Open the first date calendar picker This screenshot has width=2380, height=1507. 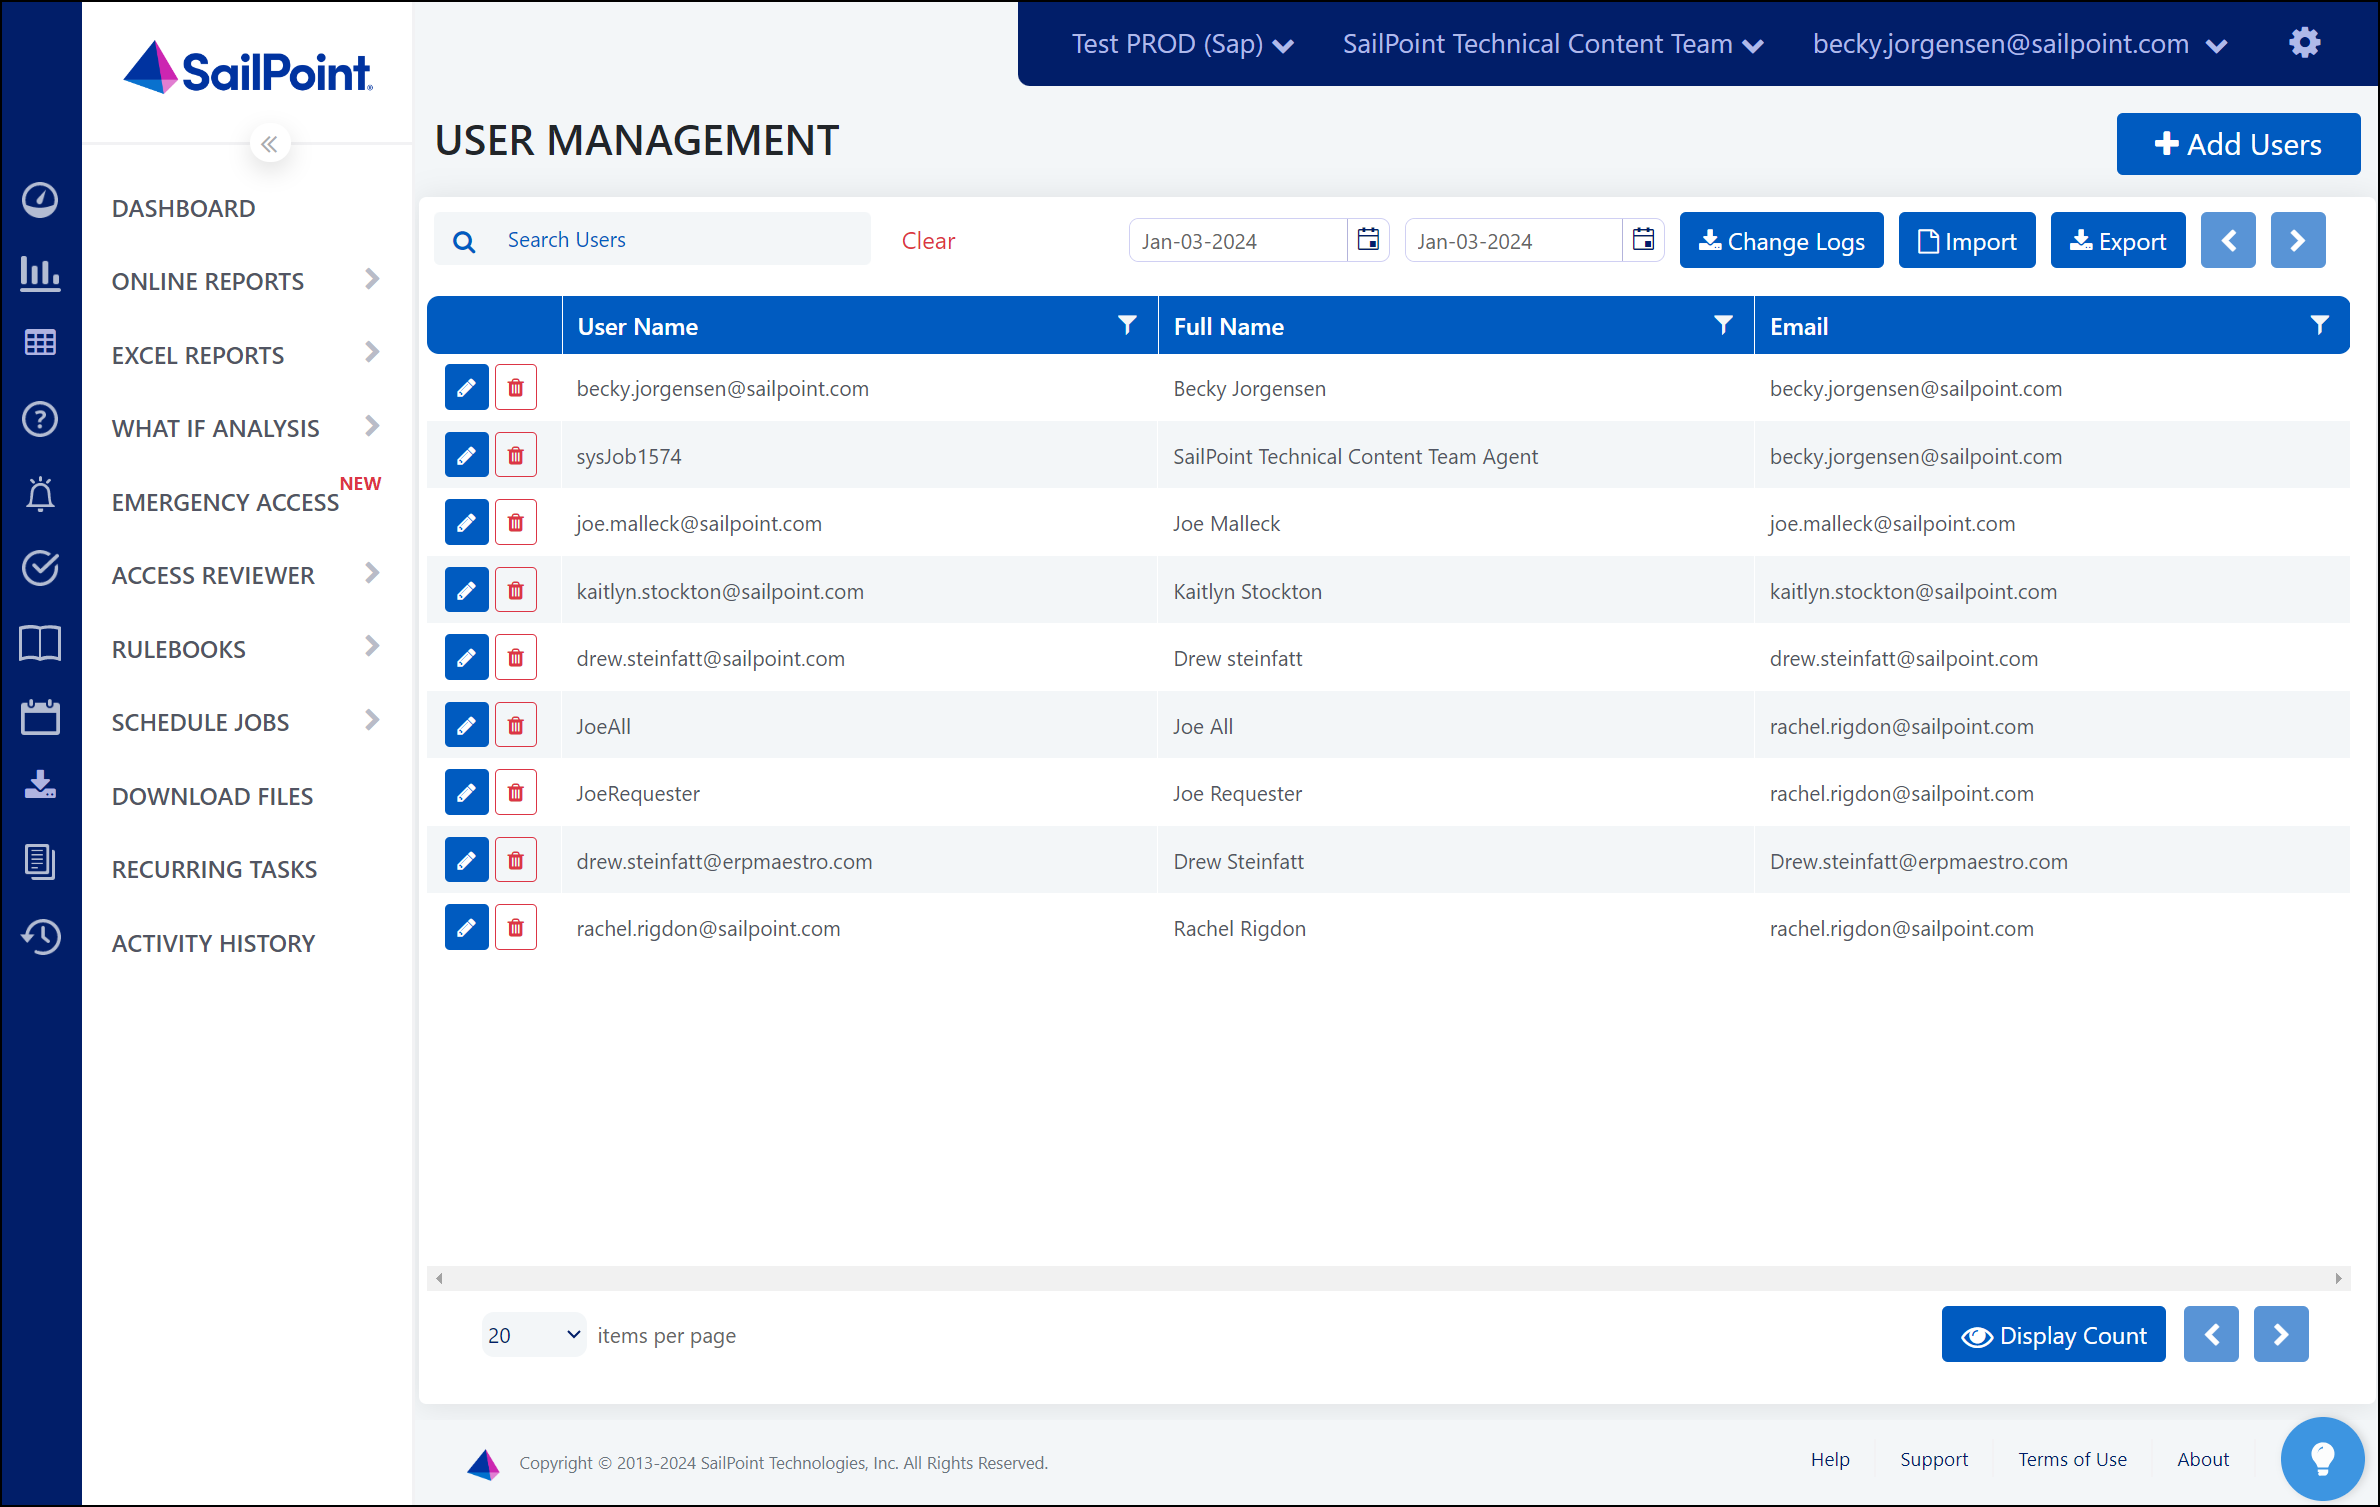[1368, 240]
